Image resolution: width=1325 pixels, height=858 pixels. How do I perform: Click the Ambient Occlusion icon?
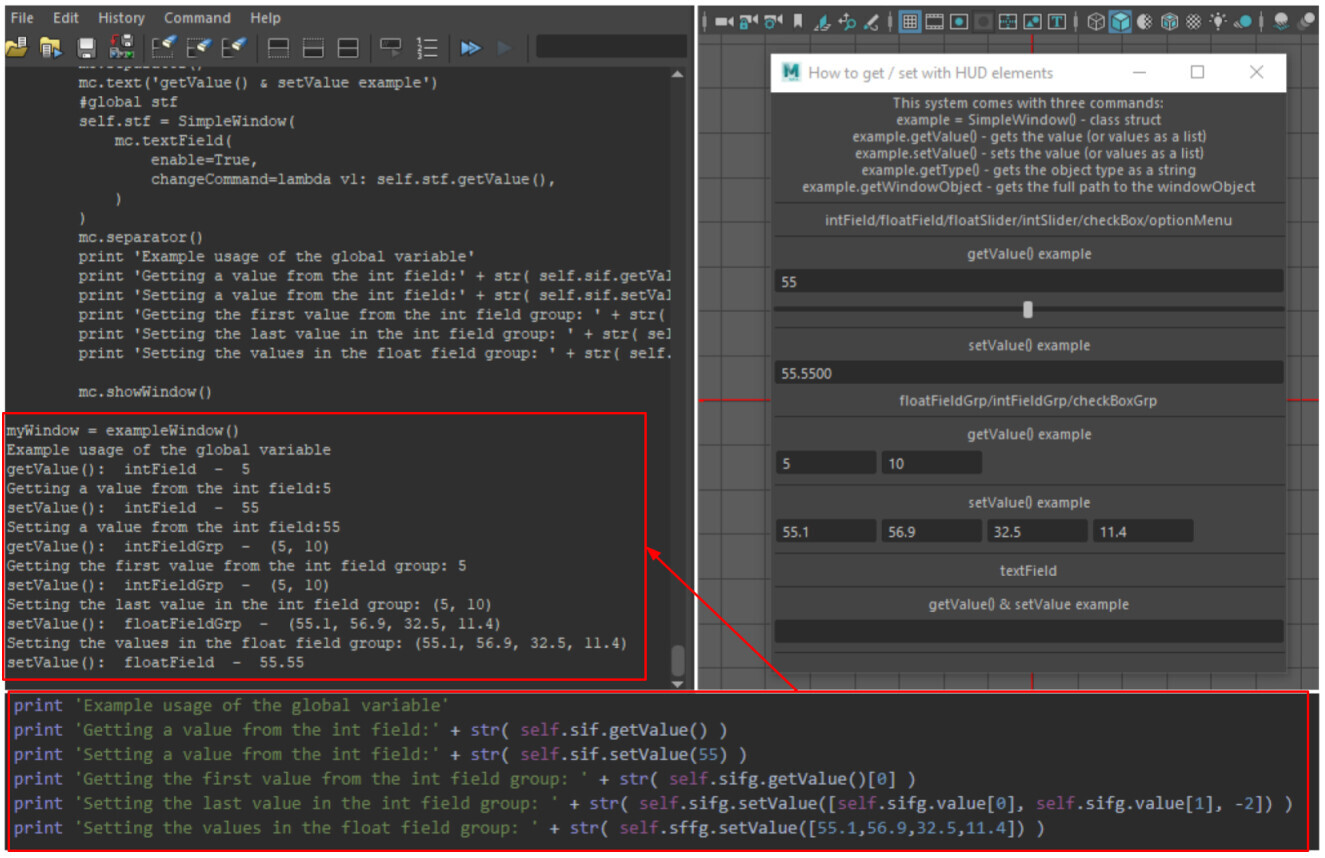[x=1281, y=21]
